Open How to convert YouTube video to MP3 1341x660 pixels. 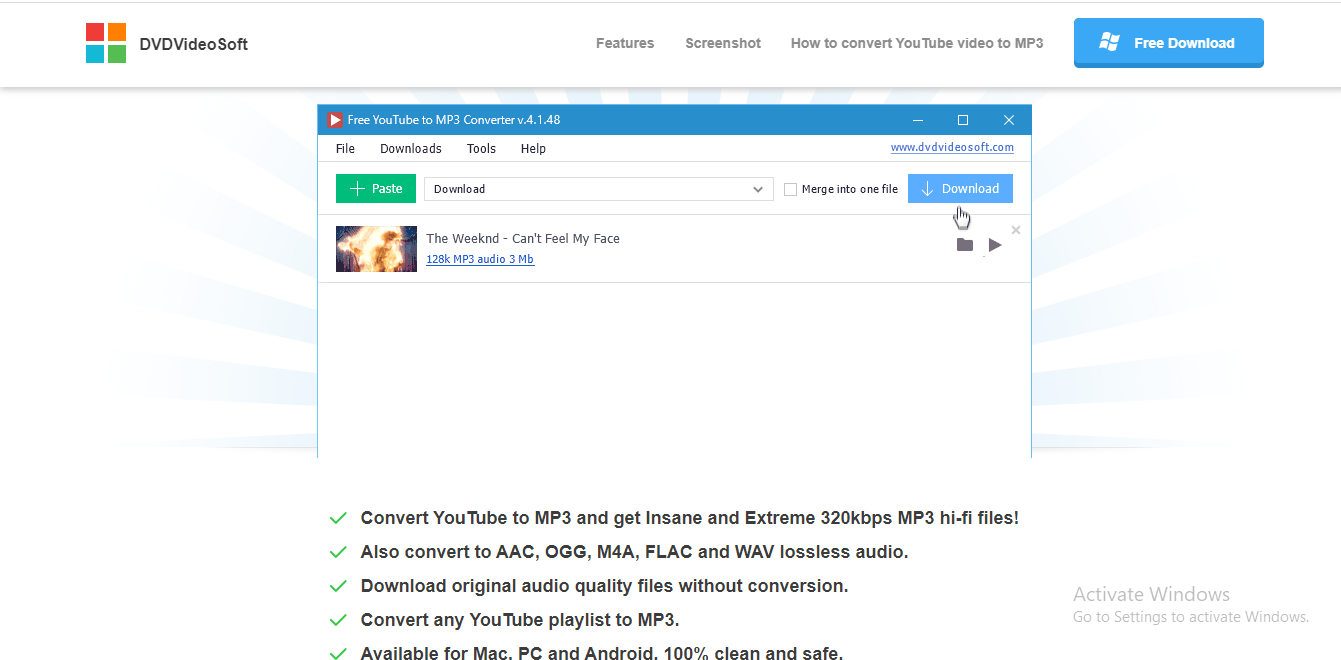pos(917,43)
